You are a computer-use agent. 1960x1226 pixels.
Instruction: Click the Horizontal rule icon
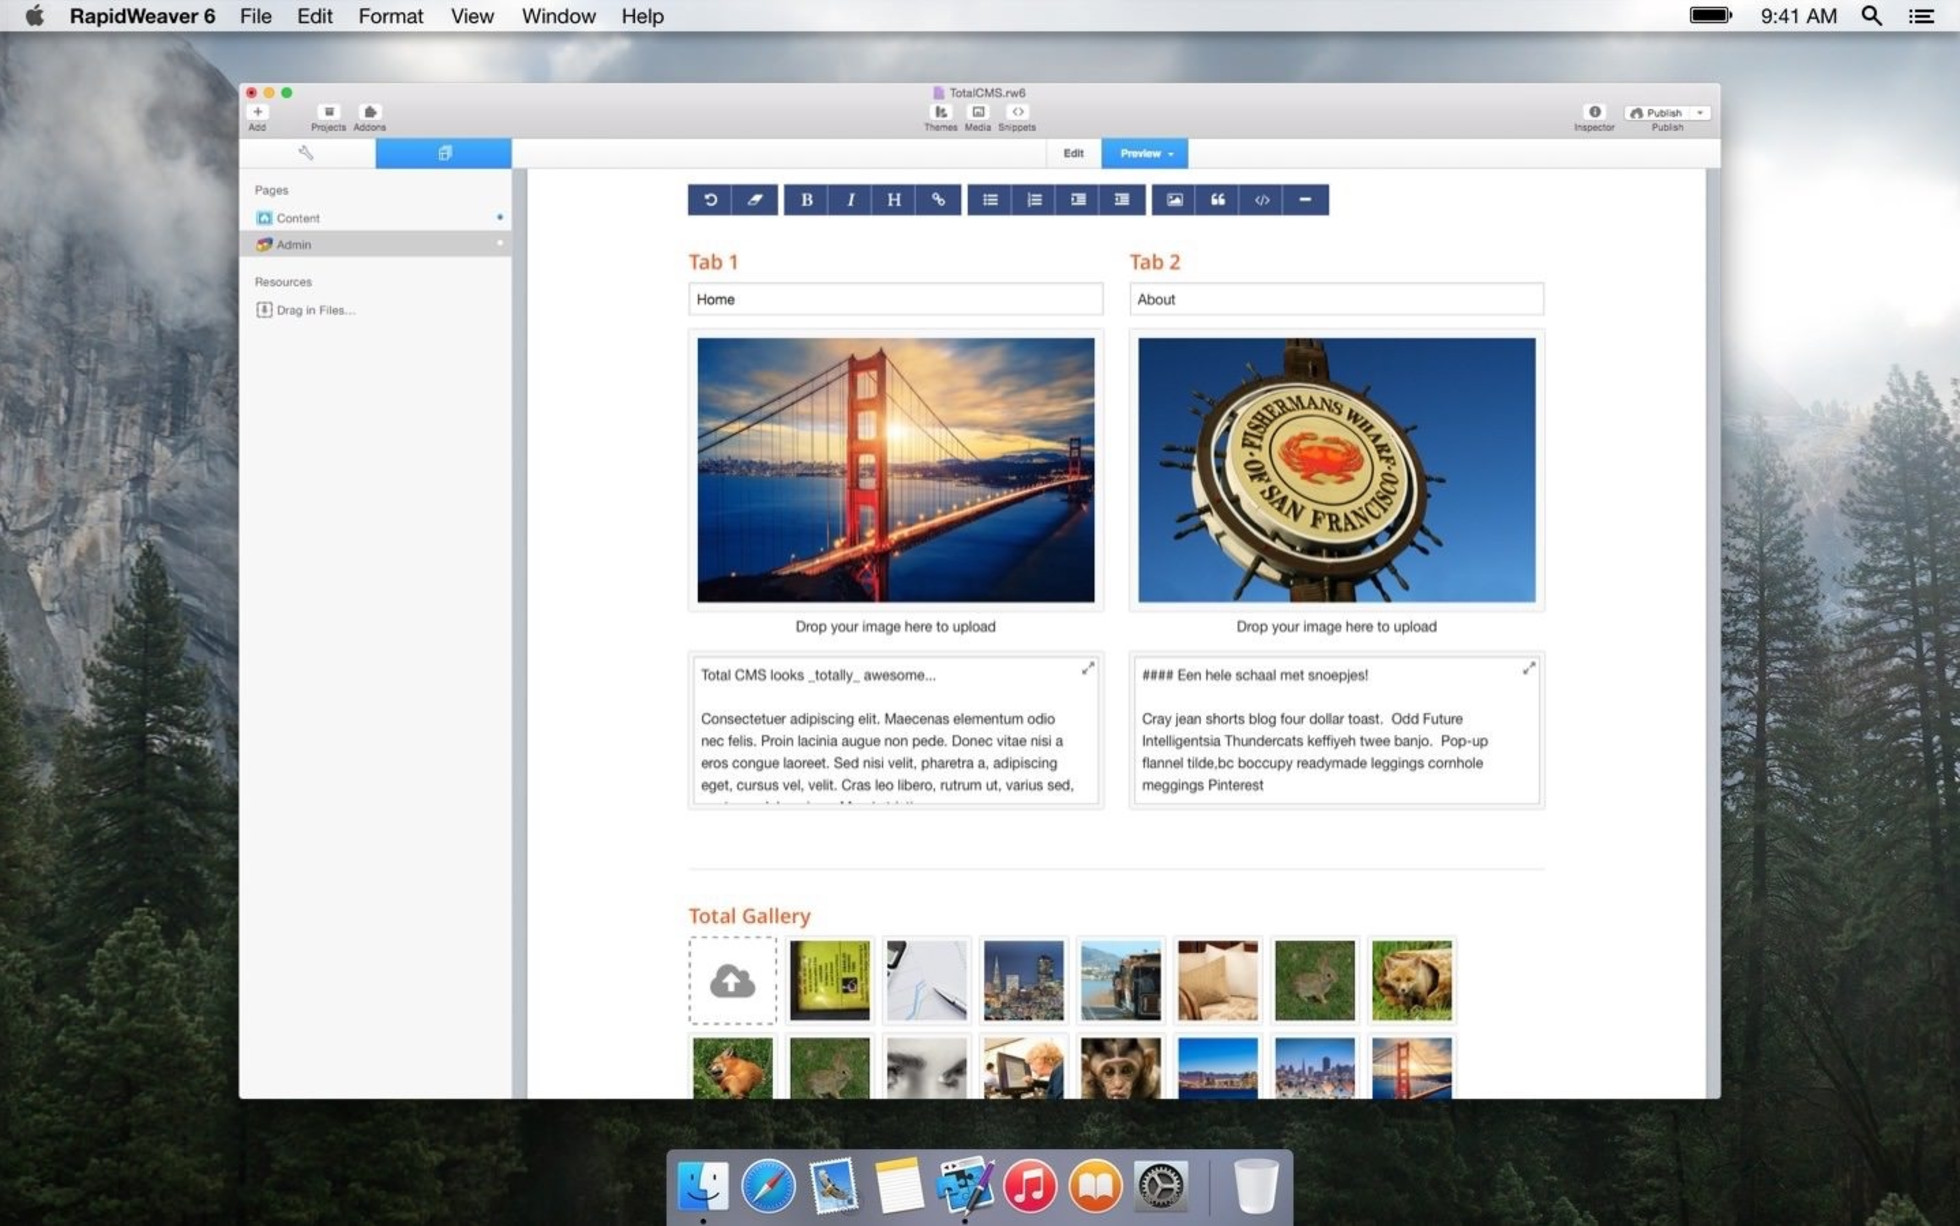pyautogui.click(x=1306, y=198)
